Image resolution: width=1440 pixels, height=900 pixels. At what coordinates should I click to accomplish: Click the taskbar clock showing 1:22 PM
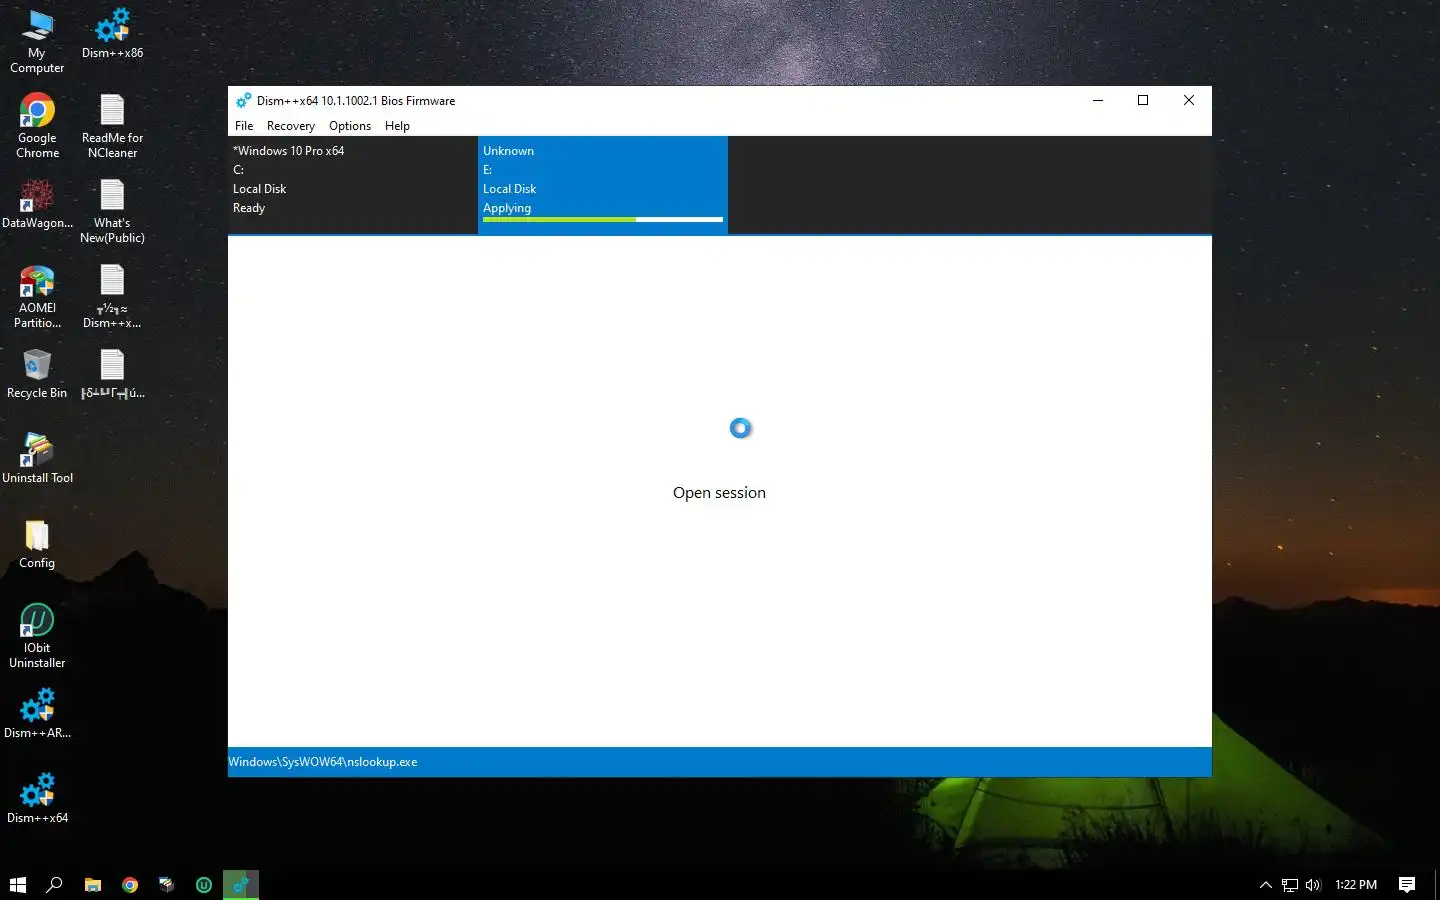point(1356,884)
